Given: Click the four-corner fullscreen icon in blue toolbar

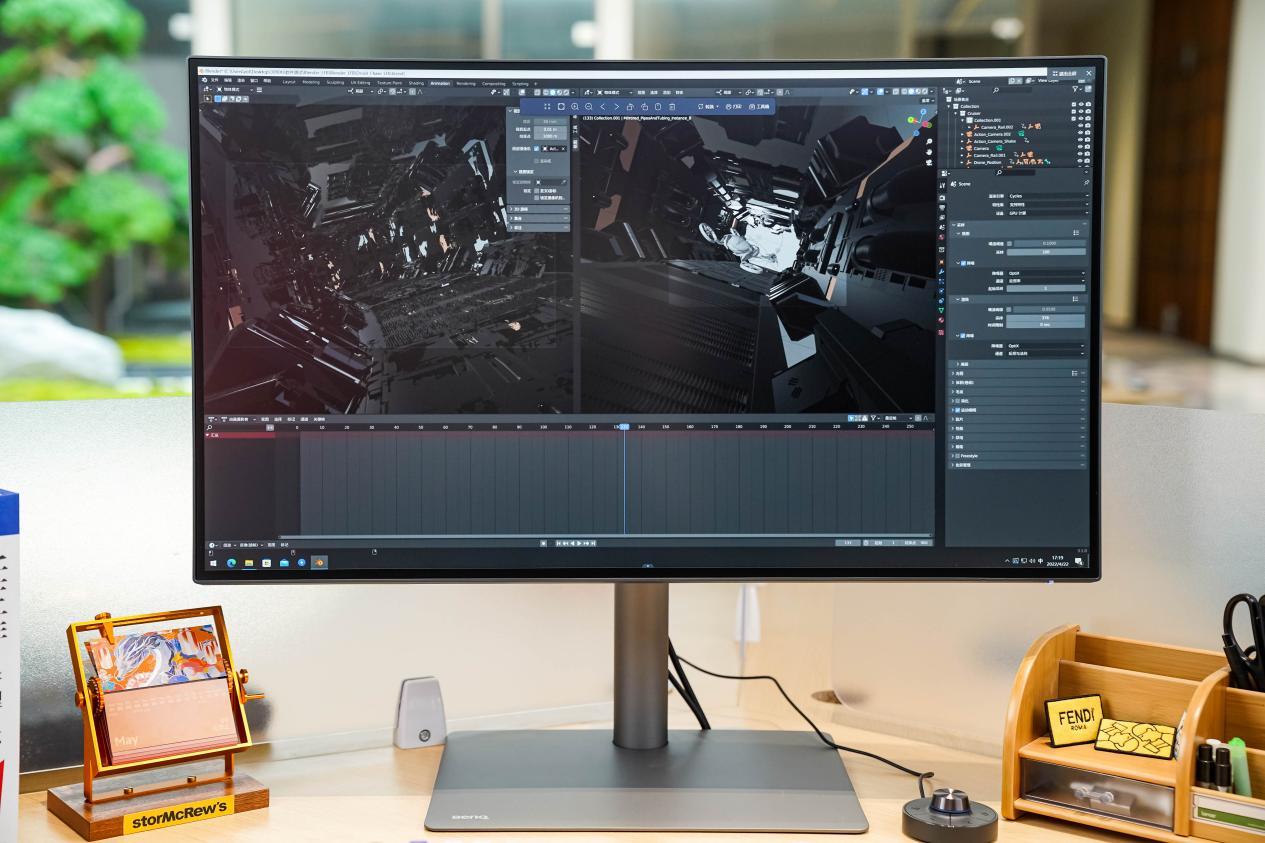Looking at the screenshot, I should pyautogui.click(x=547, y=106).
